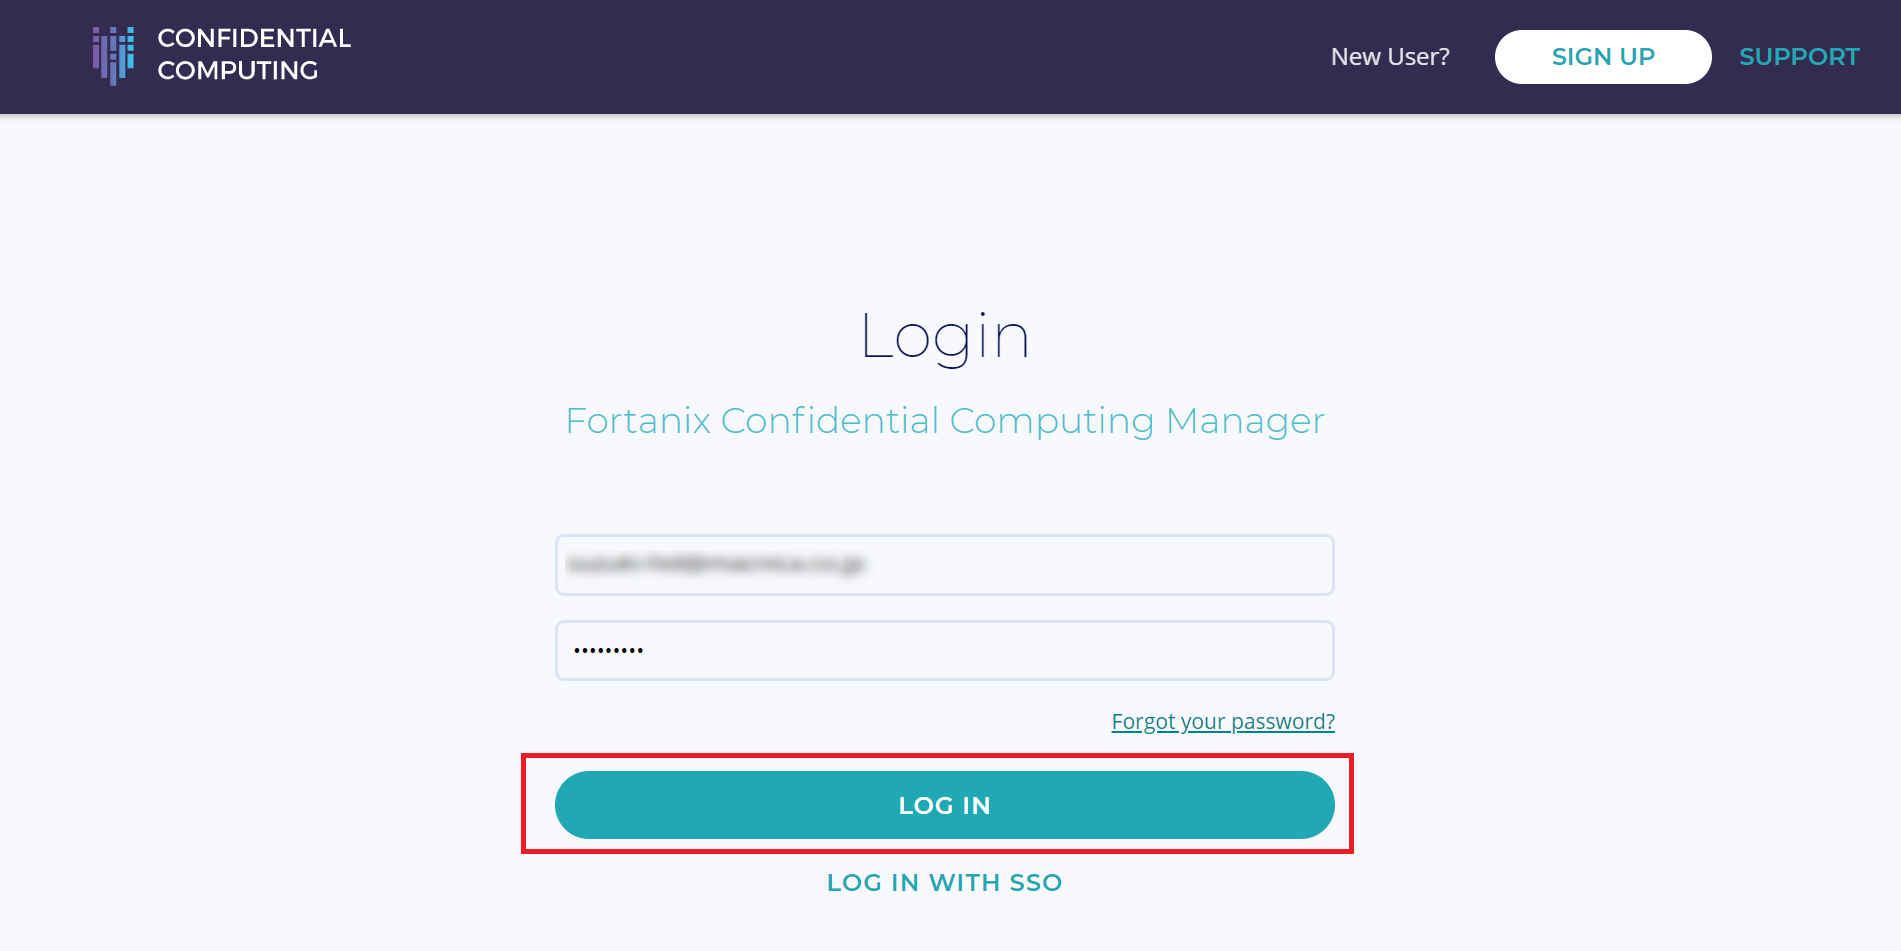Screen dimensions: 1901x951
Task: Click the word CONFIDENTIAL in the logo
Action: click(x=254, y=38)
